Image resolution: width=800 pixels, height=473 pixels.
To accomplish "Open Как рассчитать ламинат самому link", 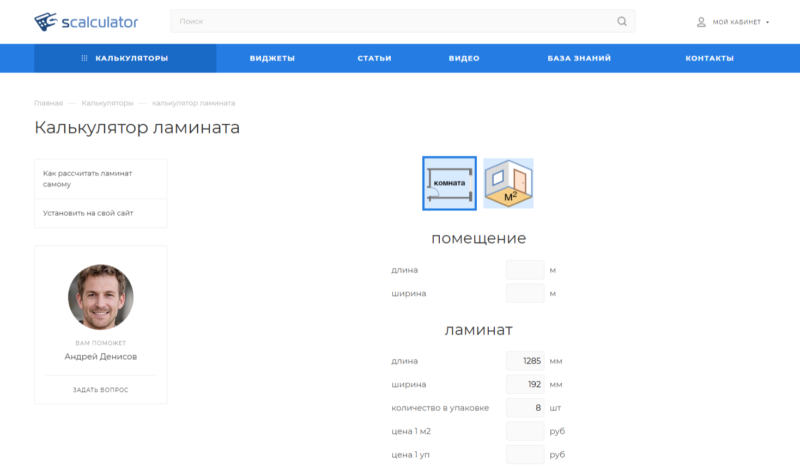I will [101, 179].
